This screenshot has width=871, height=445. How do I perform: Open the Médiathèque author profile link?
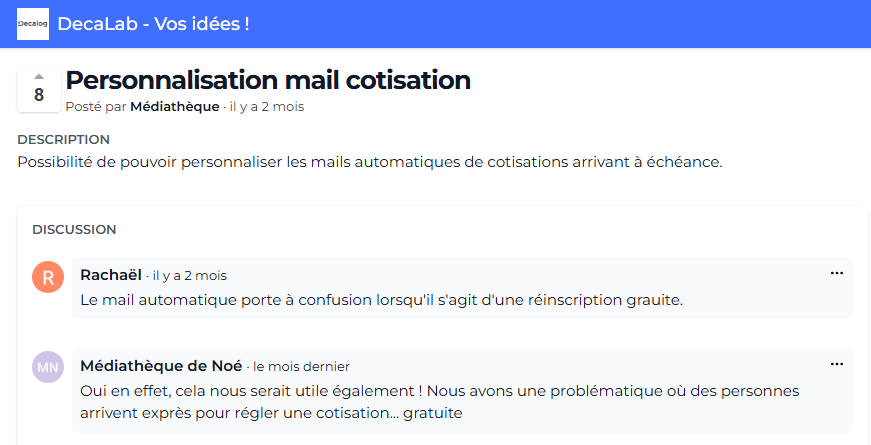click(174, 107)
